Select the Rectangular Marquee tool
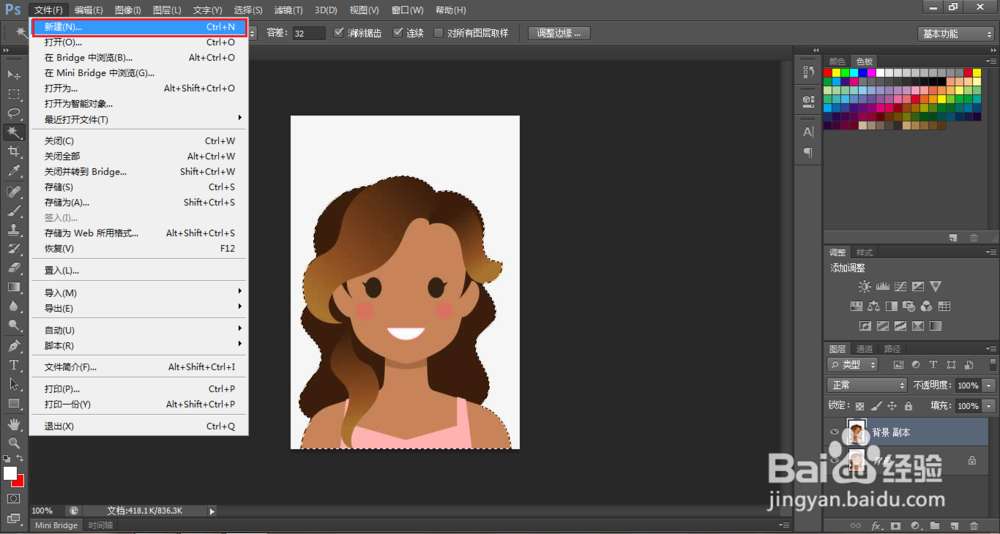The height and width of the screenshot is (534, 1000). coord(13,94)
